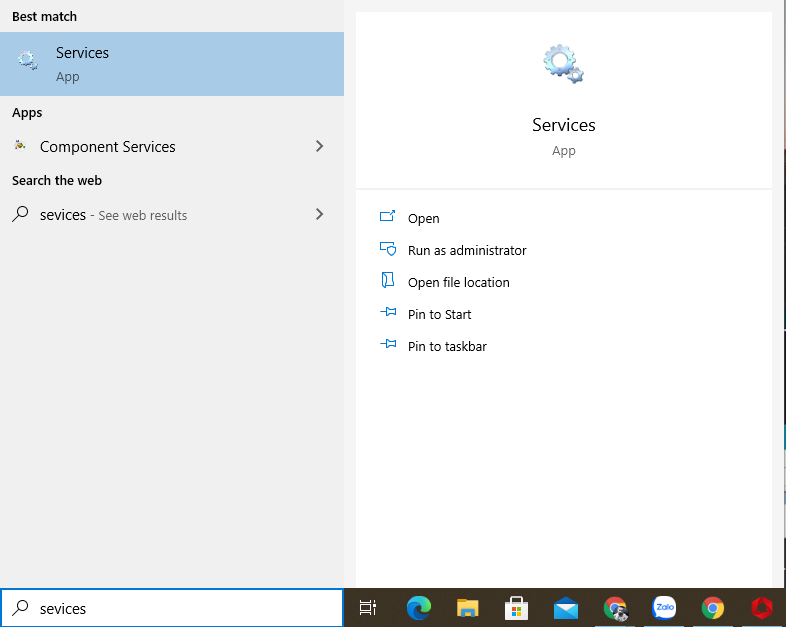Open plain Google Chrome taskbar icon
This screenshot has height=627, width=786.
[x=713, y=608]
